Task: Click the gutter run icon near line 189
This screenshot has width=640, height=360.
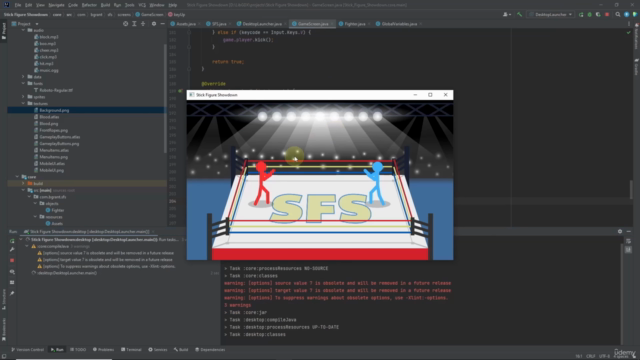Action: (x=180, y=91)
